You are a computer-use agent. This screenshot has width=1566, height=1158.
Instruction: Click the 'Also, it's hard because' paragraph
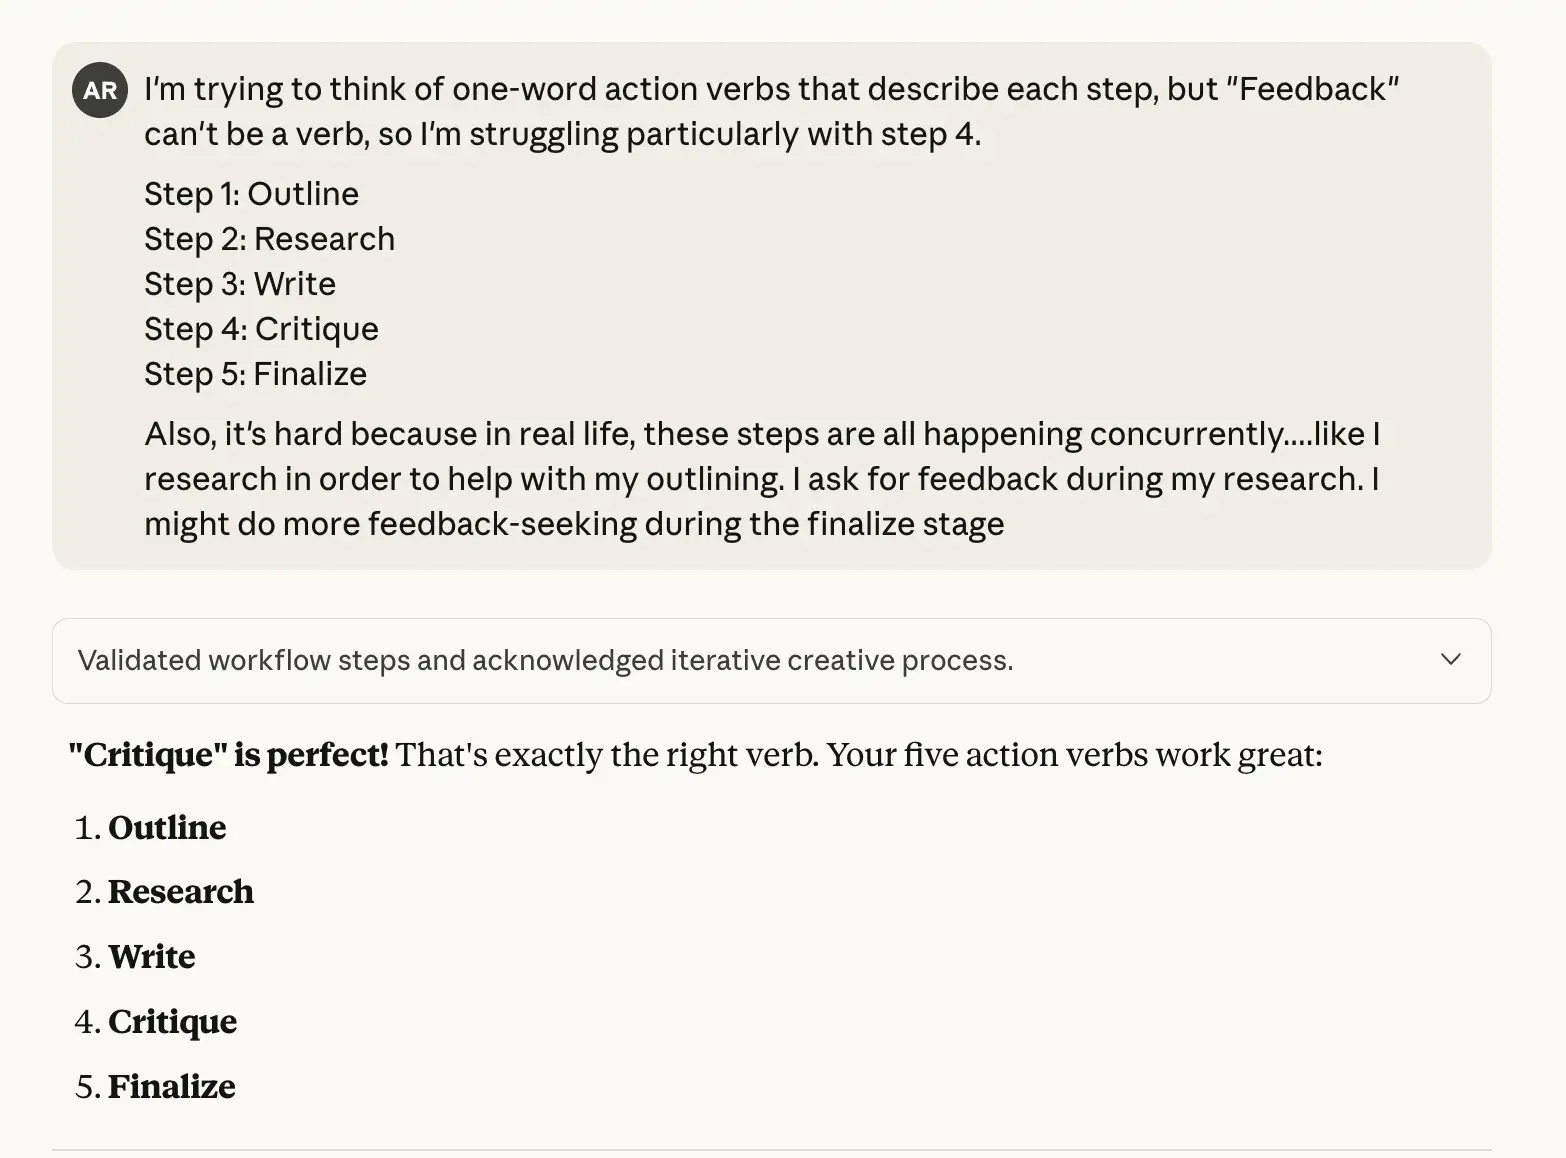tap(760, 434)
